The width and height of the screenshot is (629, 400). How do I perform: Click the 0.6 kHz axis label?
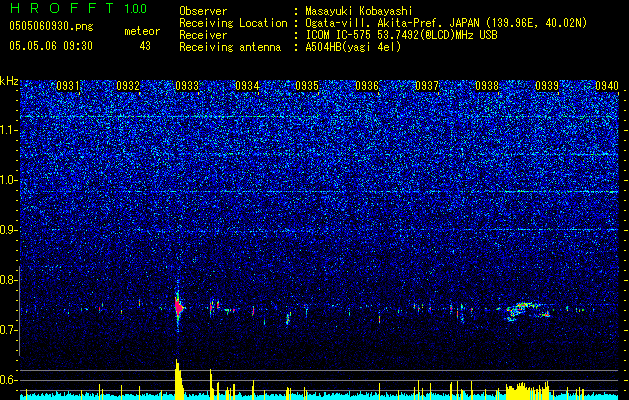[9, 380]
